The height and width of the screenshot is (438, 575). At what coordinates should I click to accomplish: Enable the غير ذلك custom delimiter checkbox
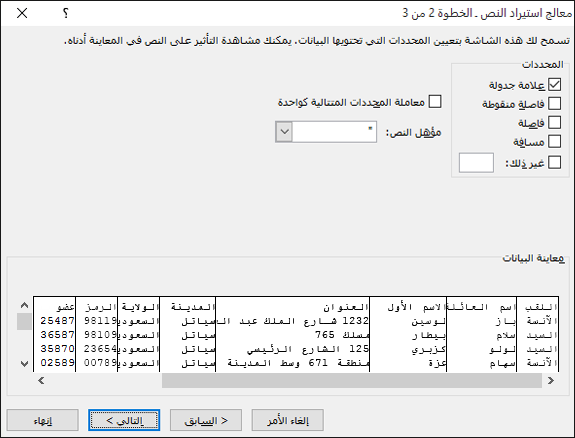(554, 163)
